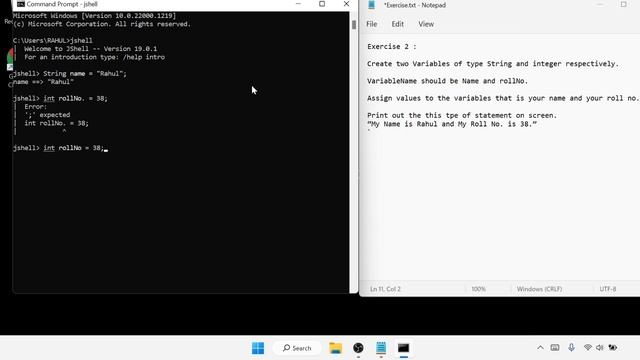Click 'Exercise 2 :' line in Notepad
Screen dimensions: 640x360
[392, 47]
